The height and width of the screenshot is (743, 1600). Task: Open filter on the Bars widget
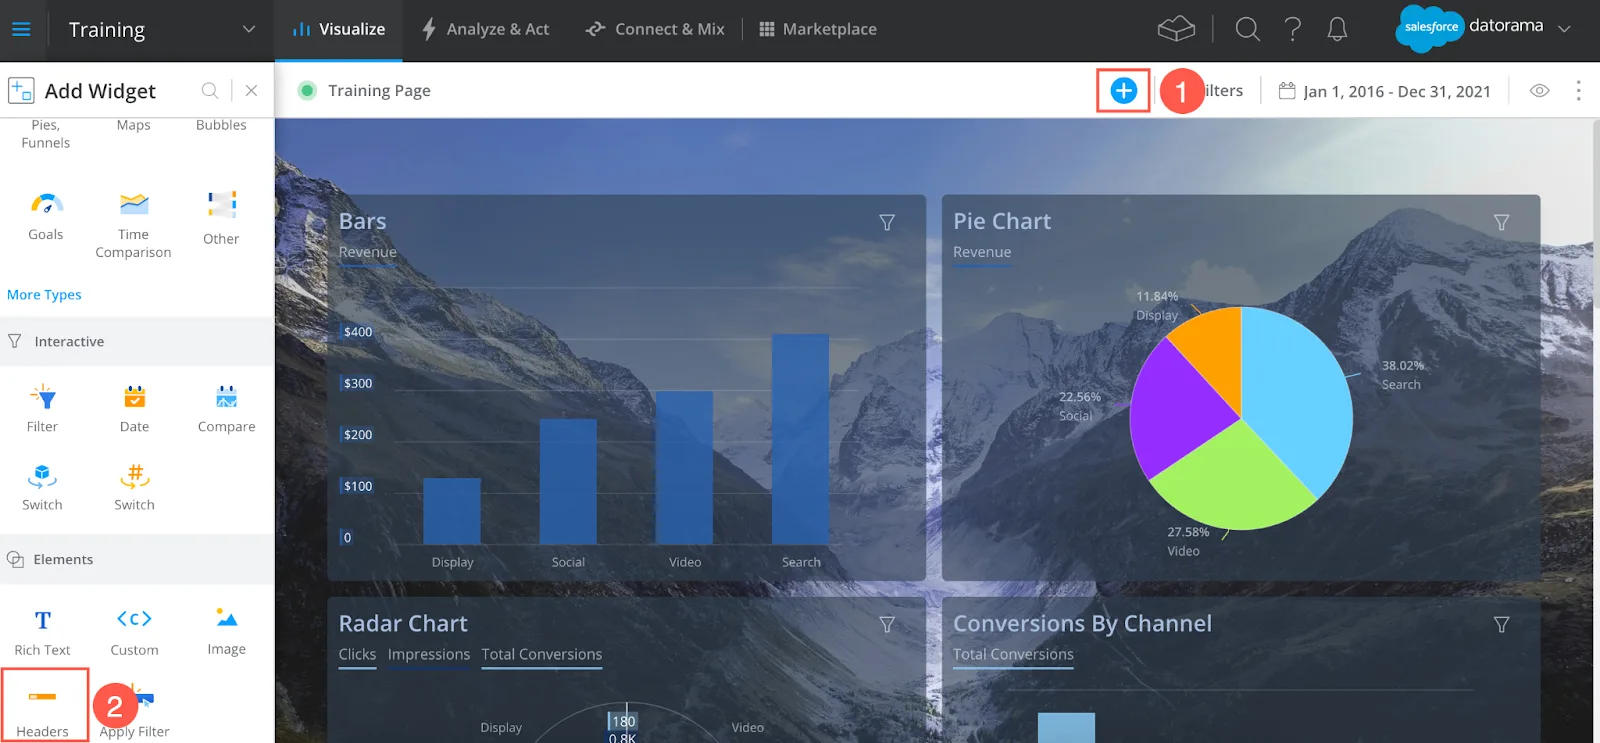[x=887, y=222]
